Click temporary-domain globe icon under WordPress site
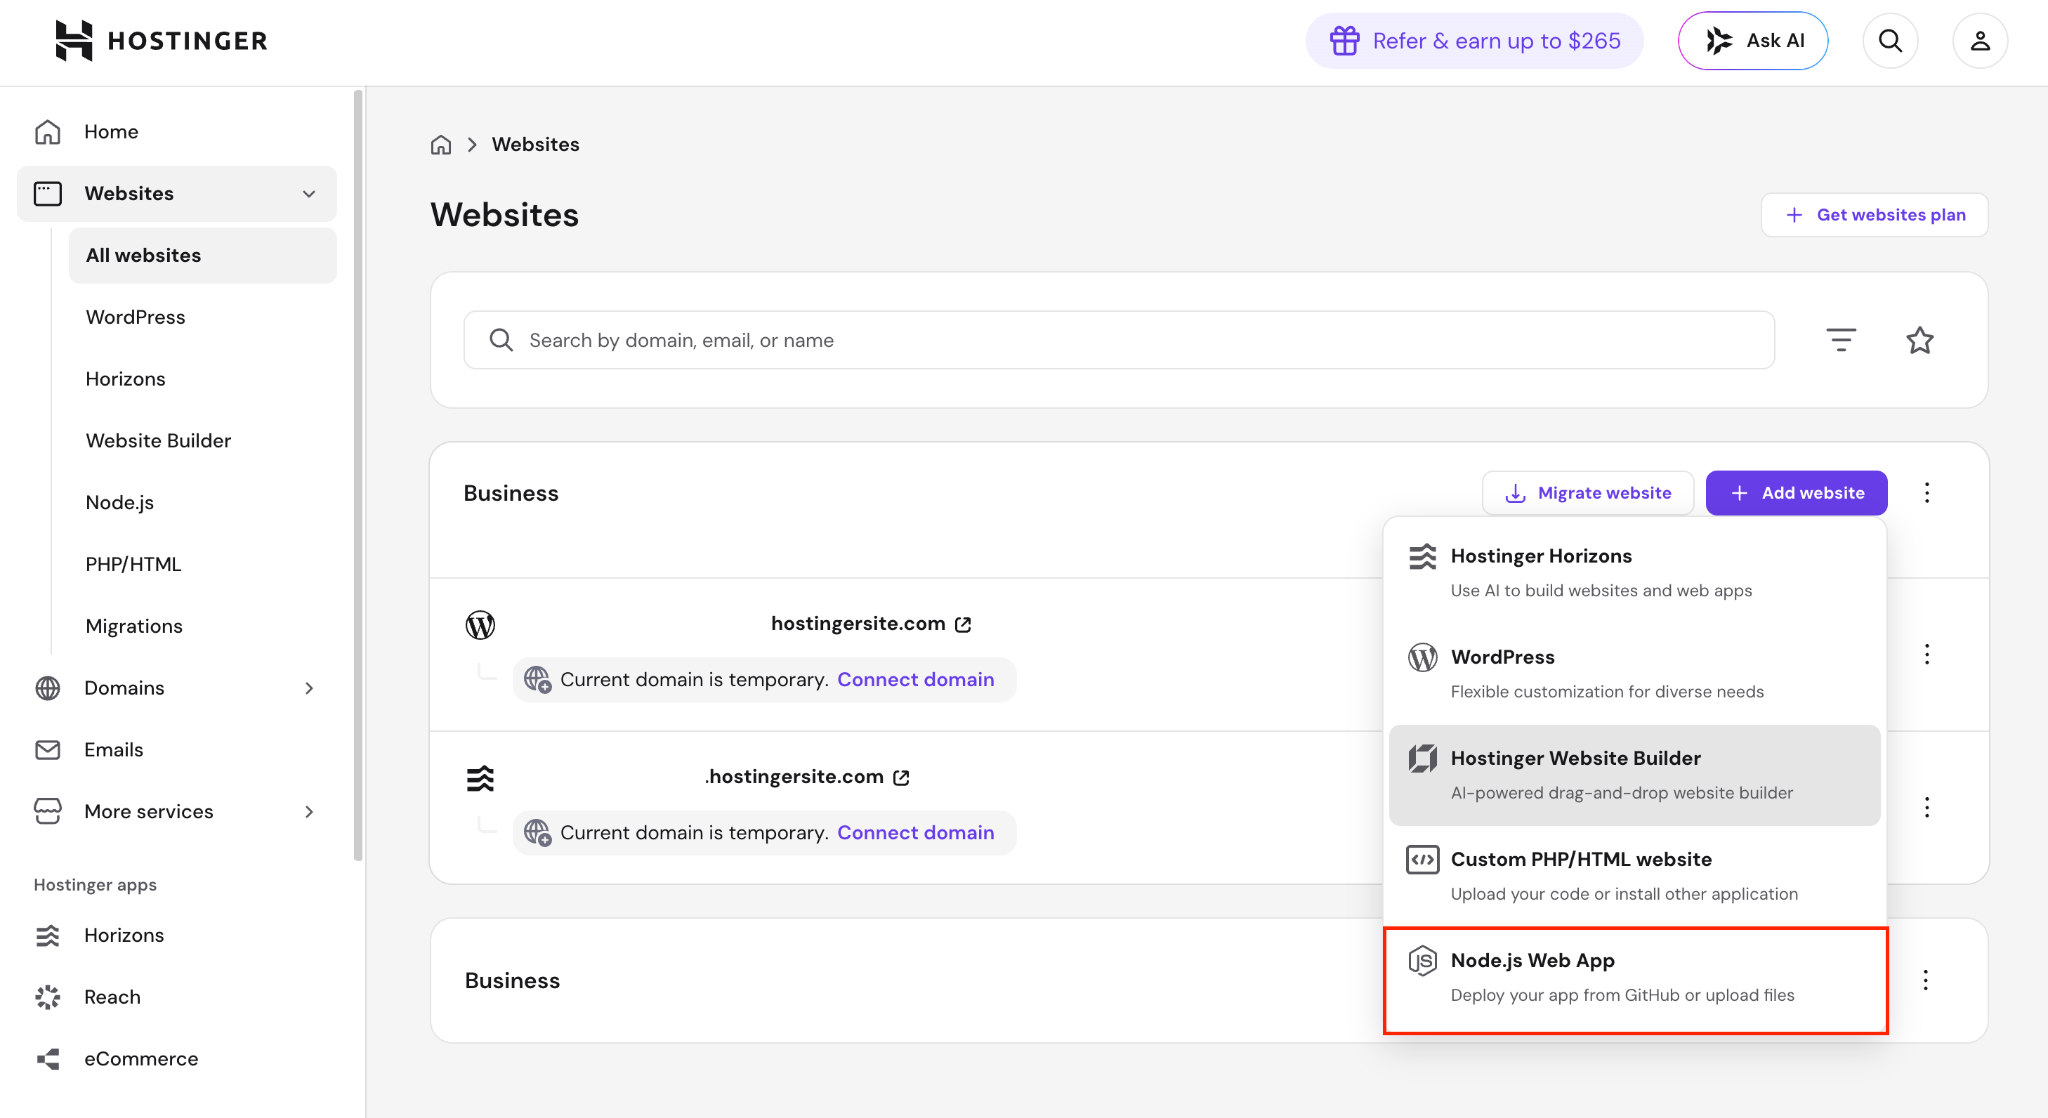 pyautogui.click(x=538, y=680)
